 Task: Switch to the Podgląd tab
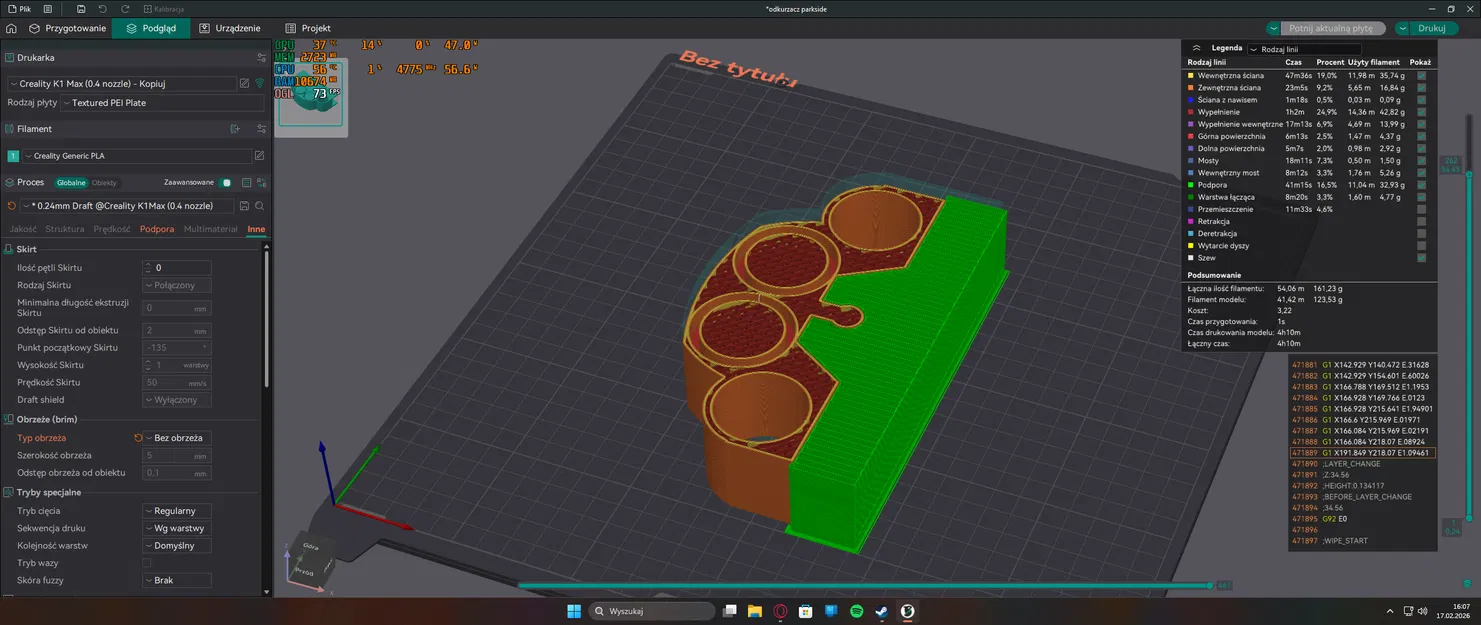150,28
